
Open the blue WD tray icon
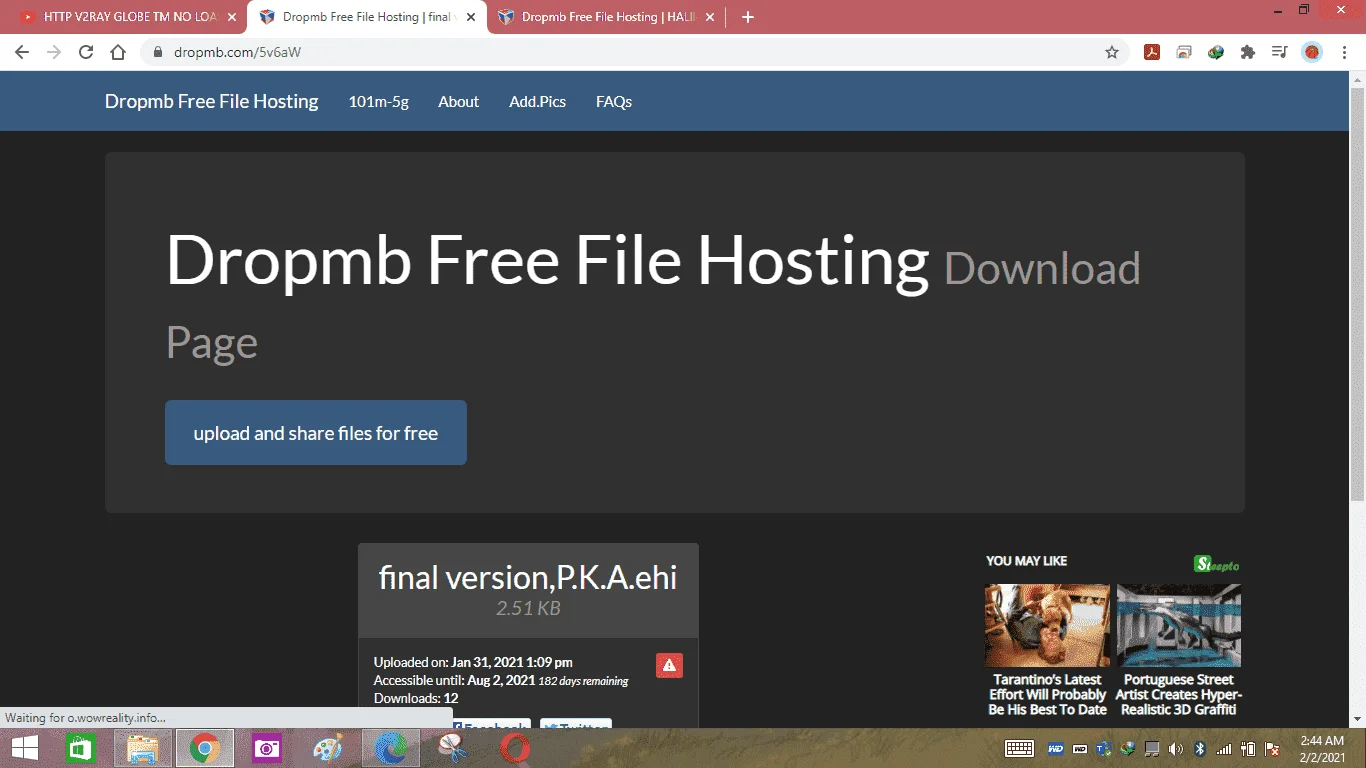point(1055,748)
